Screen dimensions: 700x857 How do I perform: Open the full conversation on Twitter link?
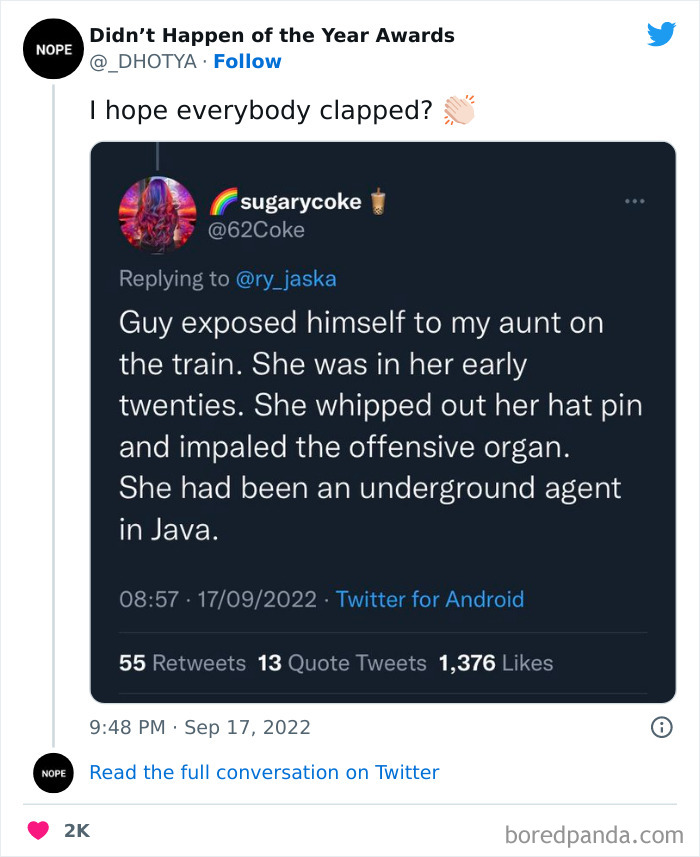(264, 772)
